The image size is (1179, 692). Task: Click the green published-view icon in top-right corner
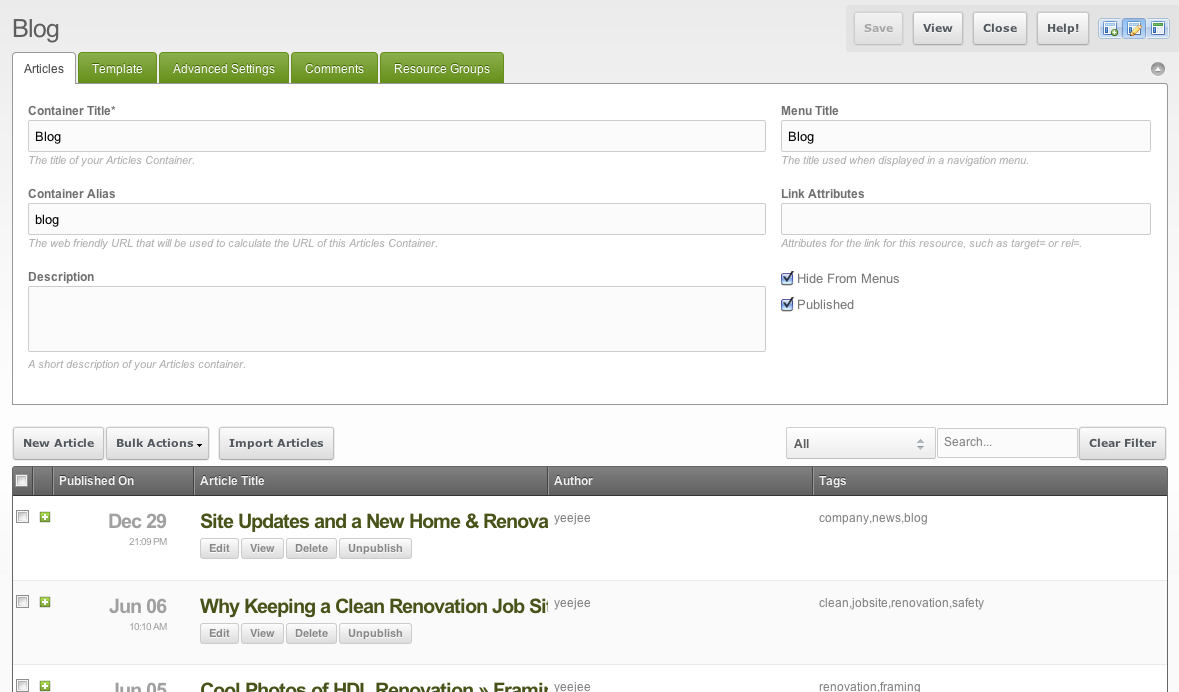pos(1158,28)
